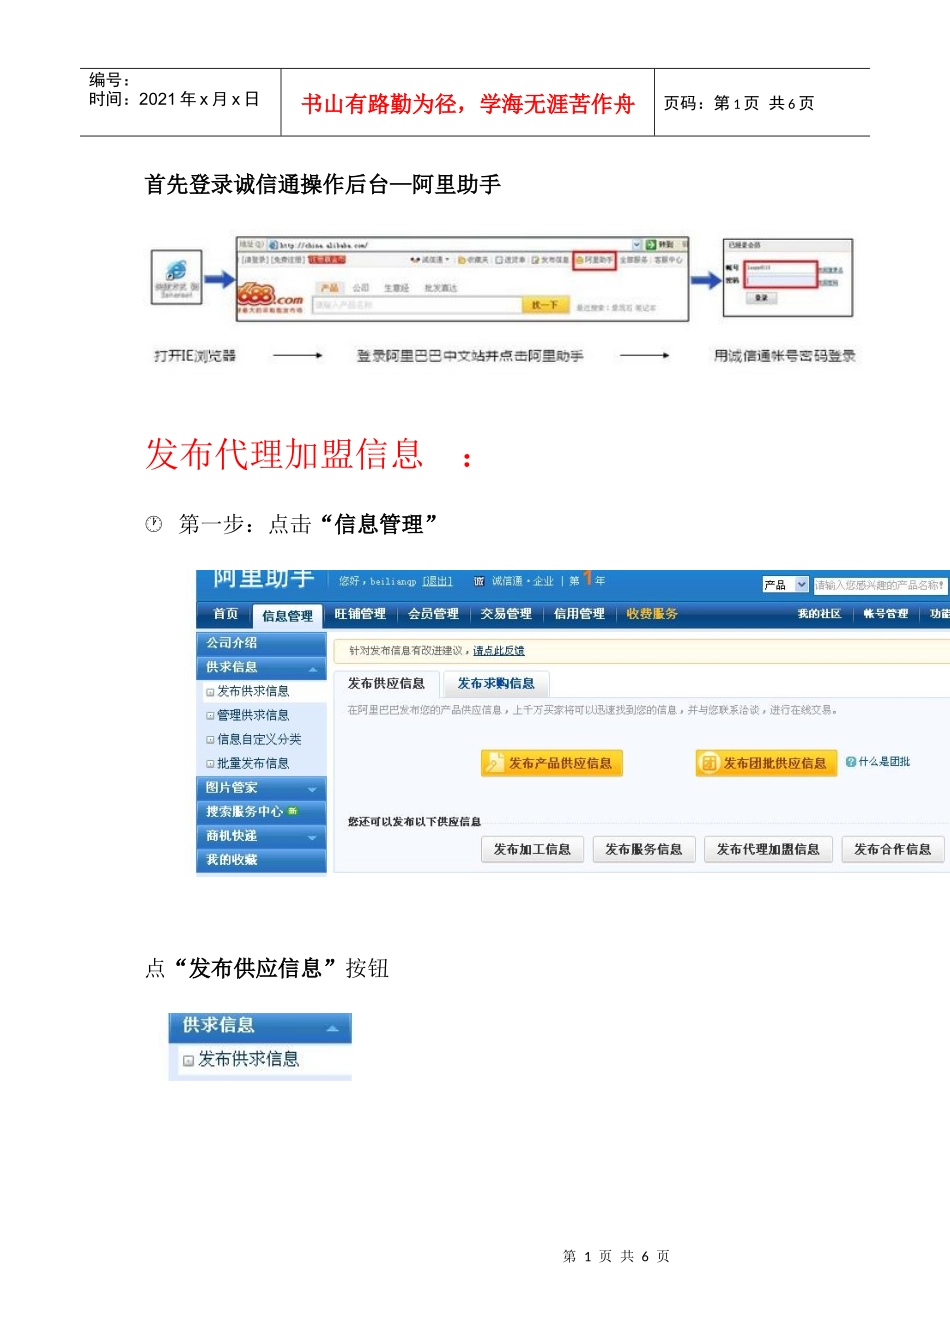
Task: Open the 交易管理 menu tab
Action: [x=506, y=614]
